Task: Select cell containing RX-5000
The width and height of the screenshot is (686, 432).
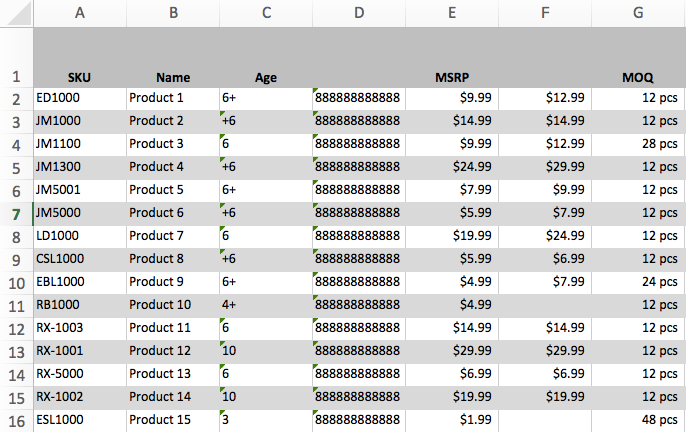Action: (x=79, y=374)
